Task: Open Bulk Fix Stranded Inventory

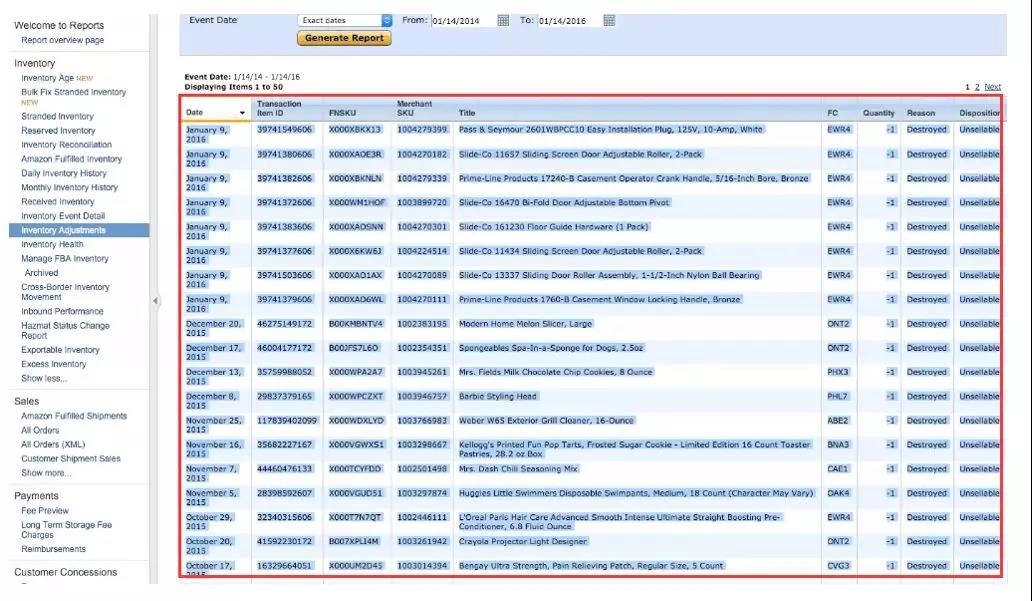Action: [x=73, y=92]
